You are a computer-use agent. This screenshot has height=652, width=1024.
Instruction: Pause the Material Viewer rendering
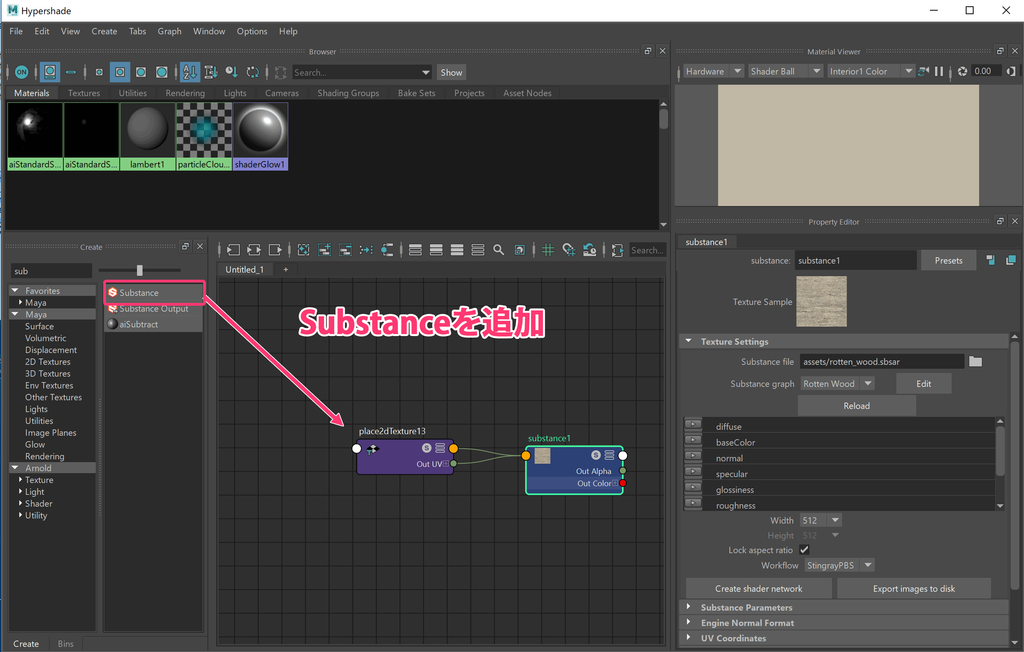939,71
